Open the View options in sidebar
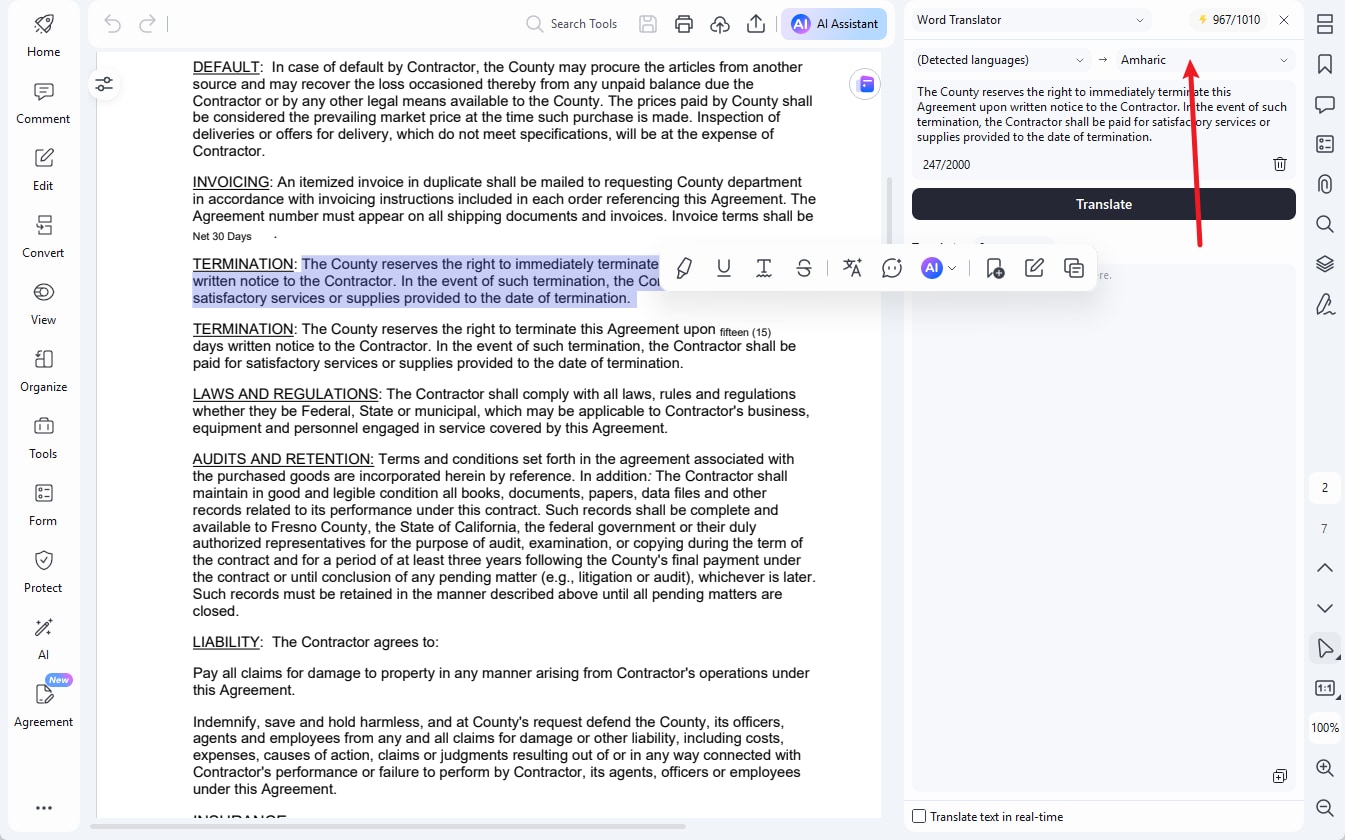1345x840 pixels. [43, 305]
